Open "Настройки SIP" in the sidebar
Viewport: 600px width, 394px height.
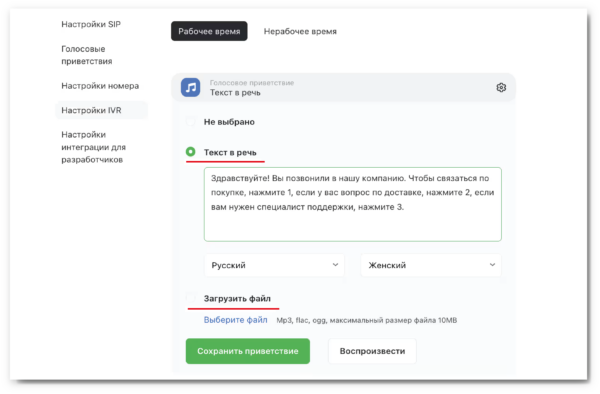[x=91, y=24]
